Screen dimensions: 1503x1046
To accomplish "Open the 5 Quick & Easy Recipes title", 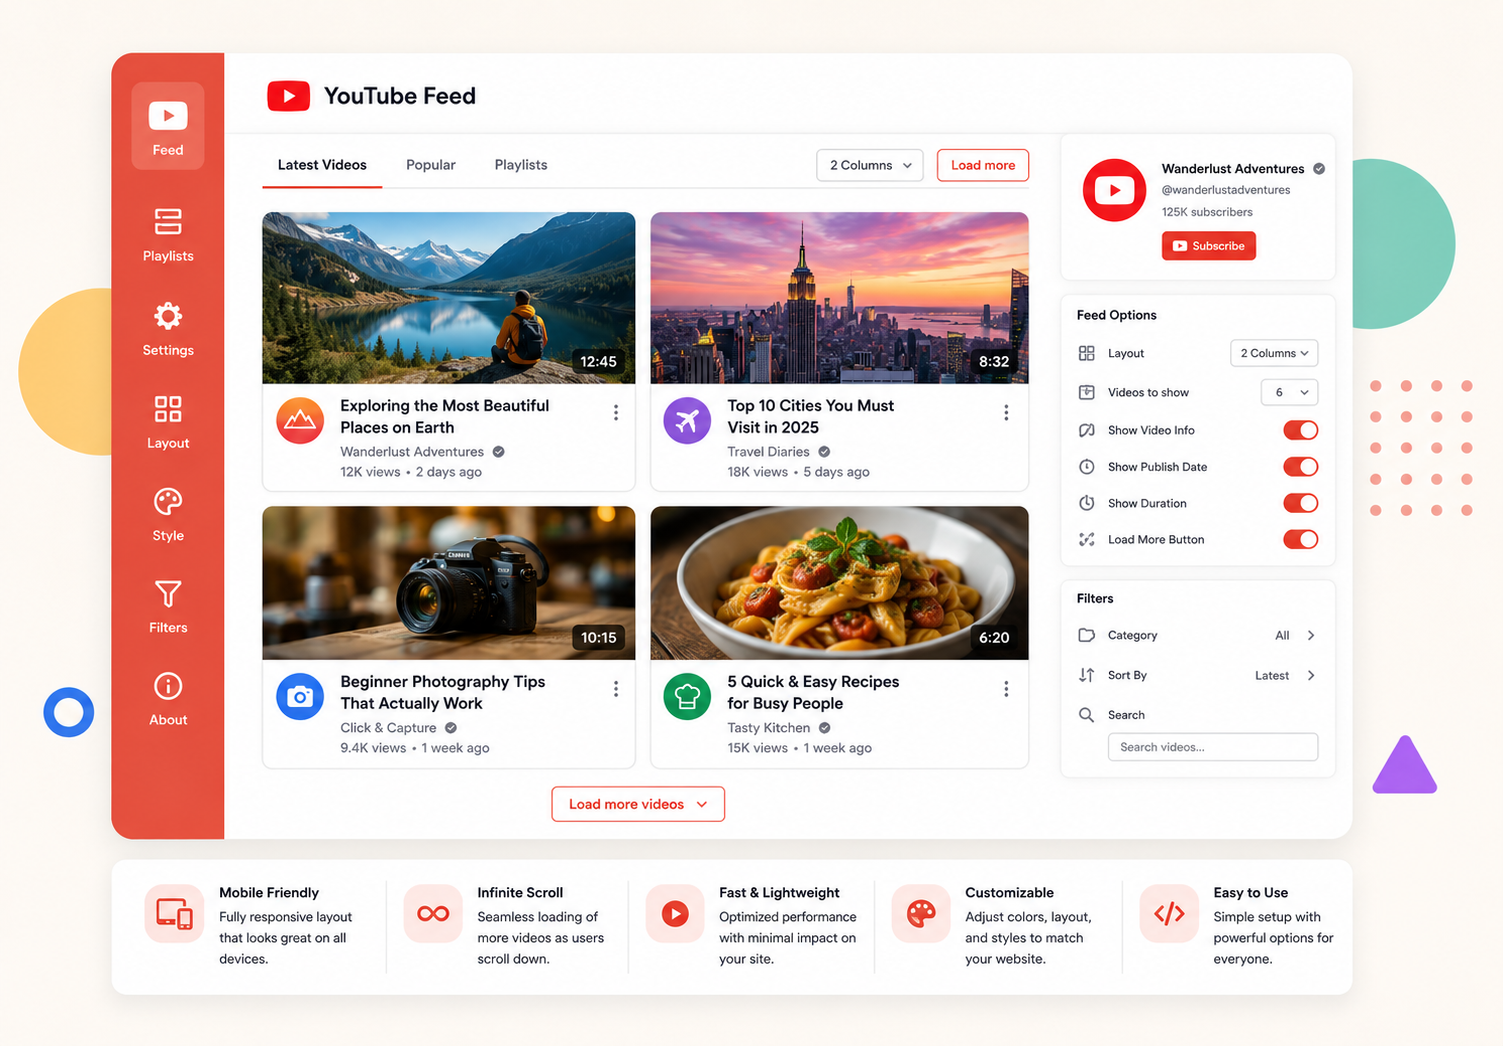I will [813, 692].
